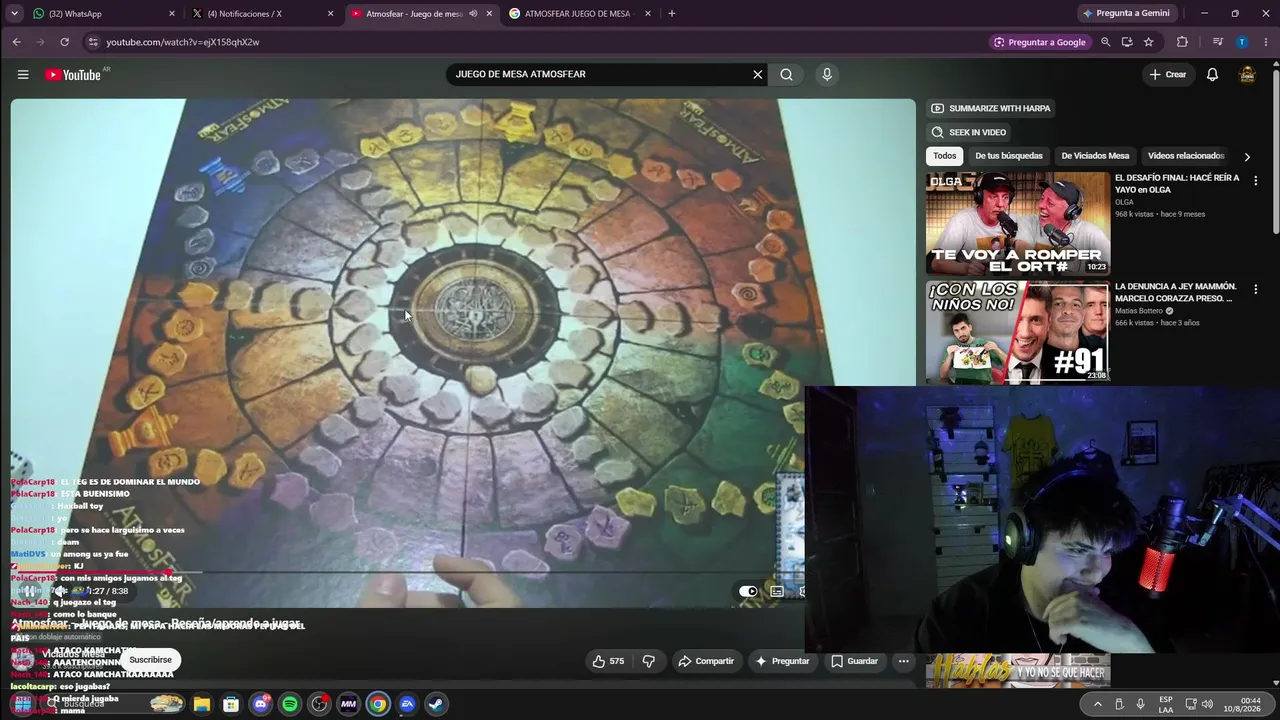Screen dimensions: 1280x720
Task: Reload the page
Action: [64, 42]
